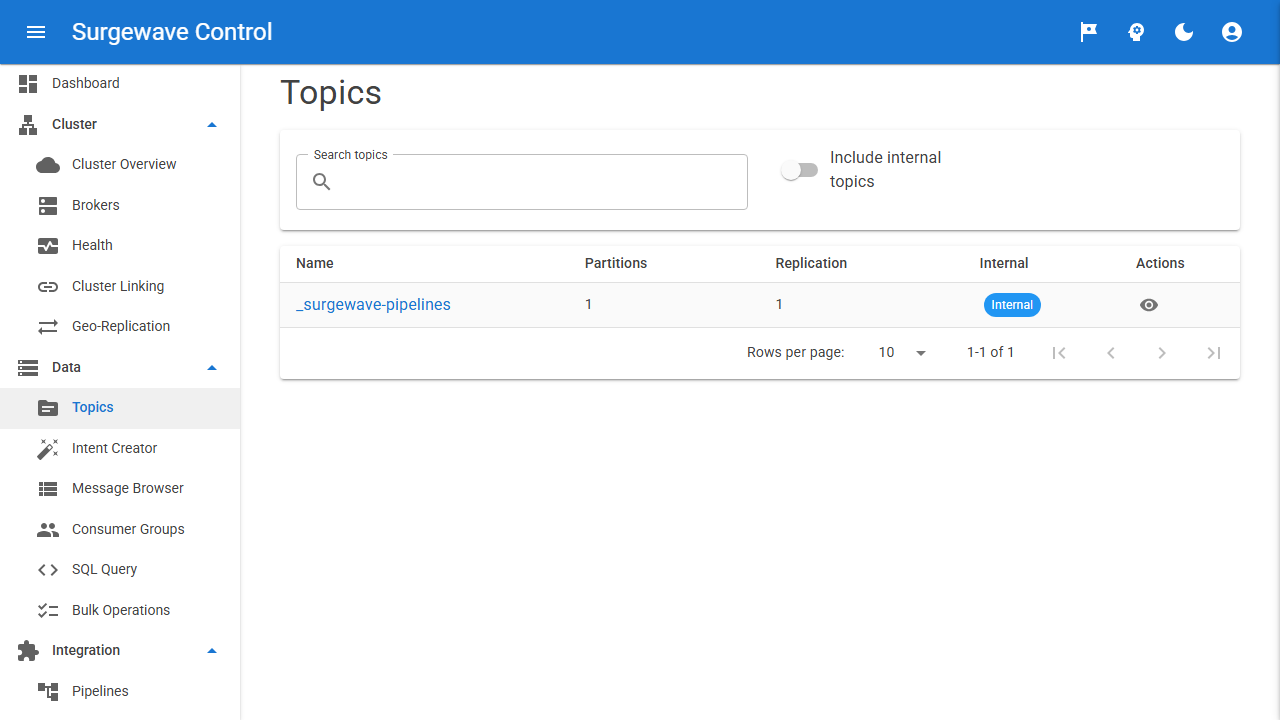Click the Intent Creator magic wand icon
The height and width of the screenshot is (720, 1280).
(48, 449)
